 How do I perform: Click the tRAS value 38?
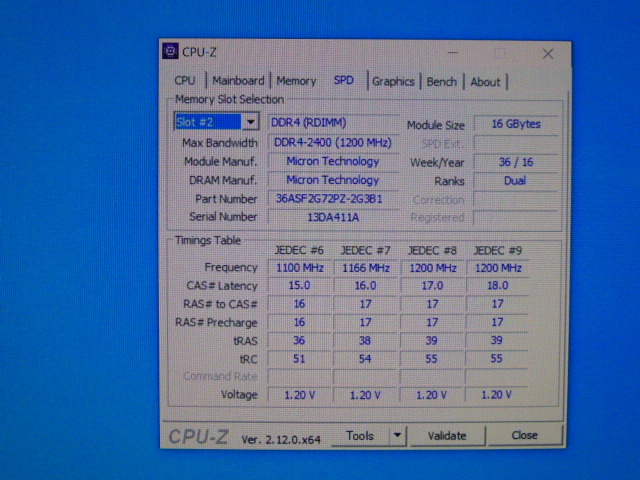366,340
